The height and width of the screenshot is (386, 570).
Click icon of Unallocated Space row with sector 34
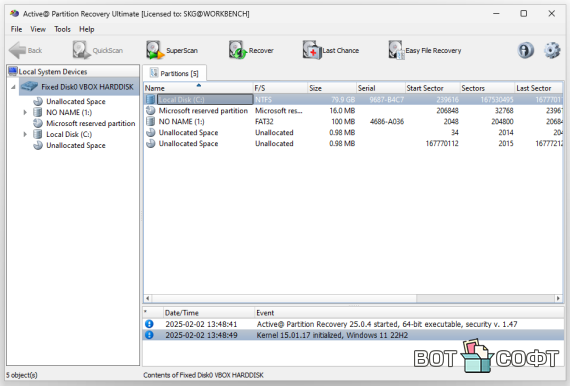click(150, 133)
